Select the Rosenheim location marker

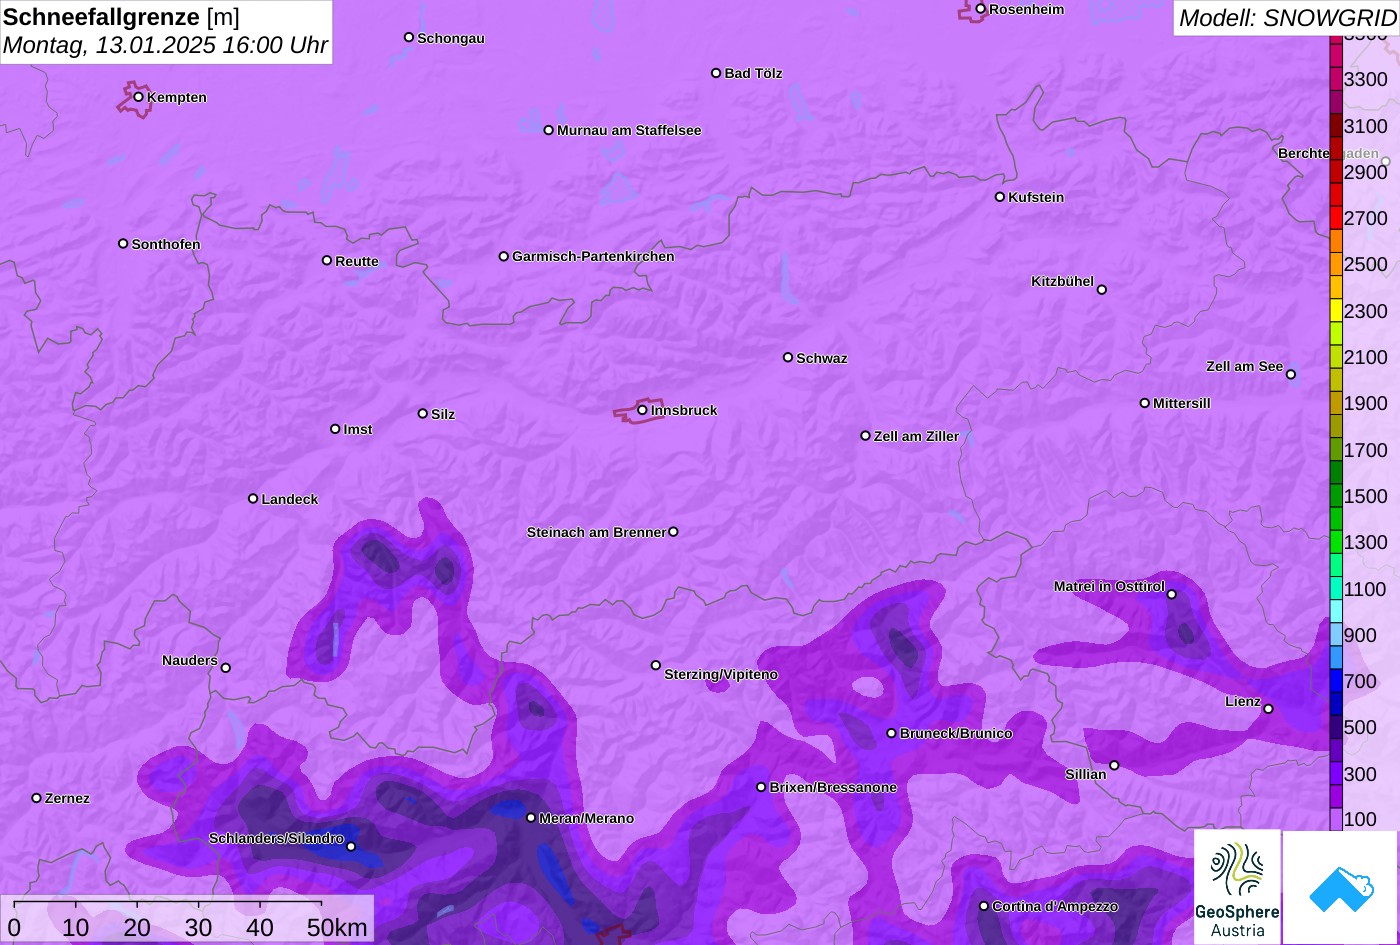980,9
